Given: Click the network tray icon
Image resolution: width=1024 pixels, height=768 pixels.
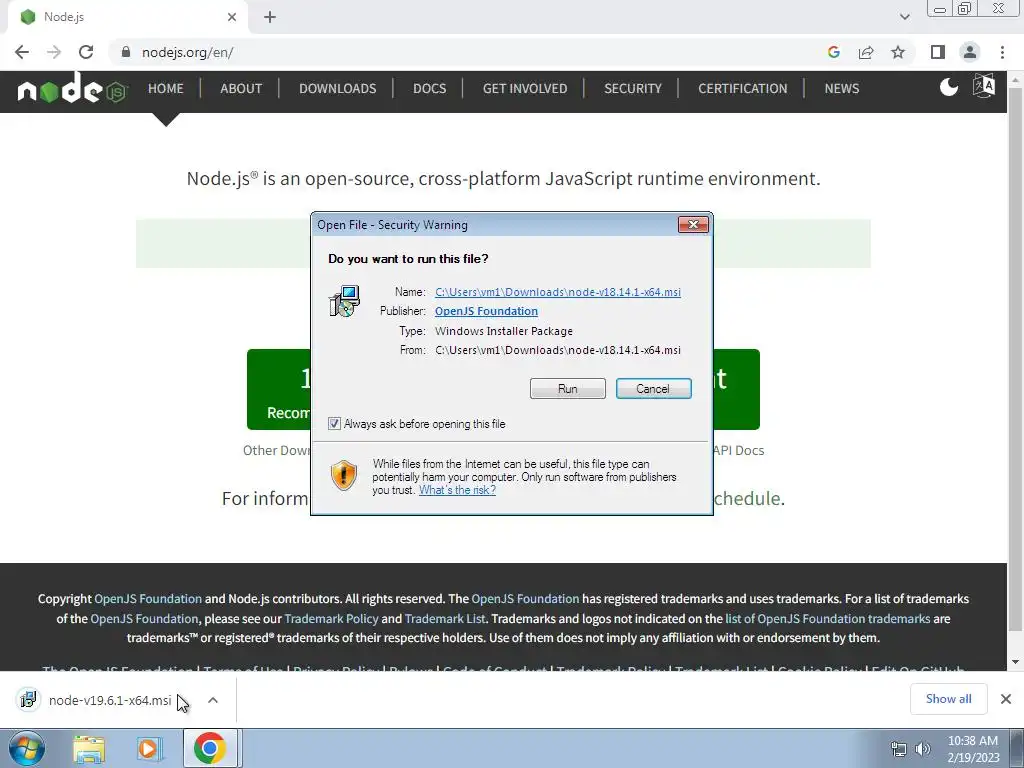Looking at the screenshot, I should 899,749.
